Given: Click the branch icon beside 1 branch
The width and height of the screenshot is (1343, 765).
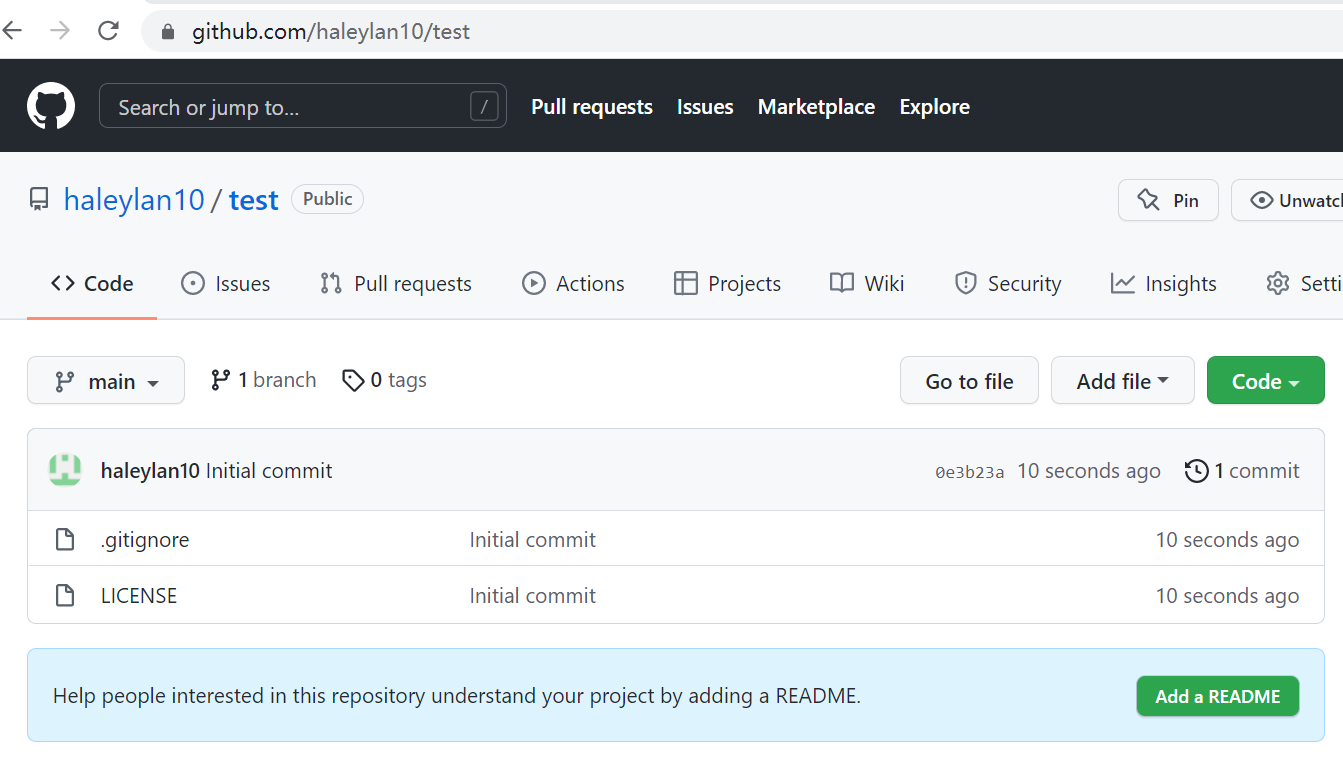Looking at the screenshot, I should tap(221, 380).
